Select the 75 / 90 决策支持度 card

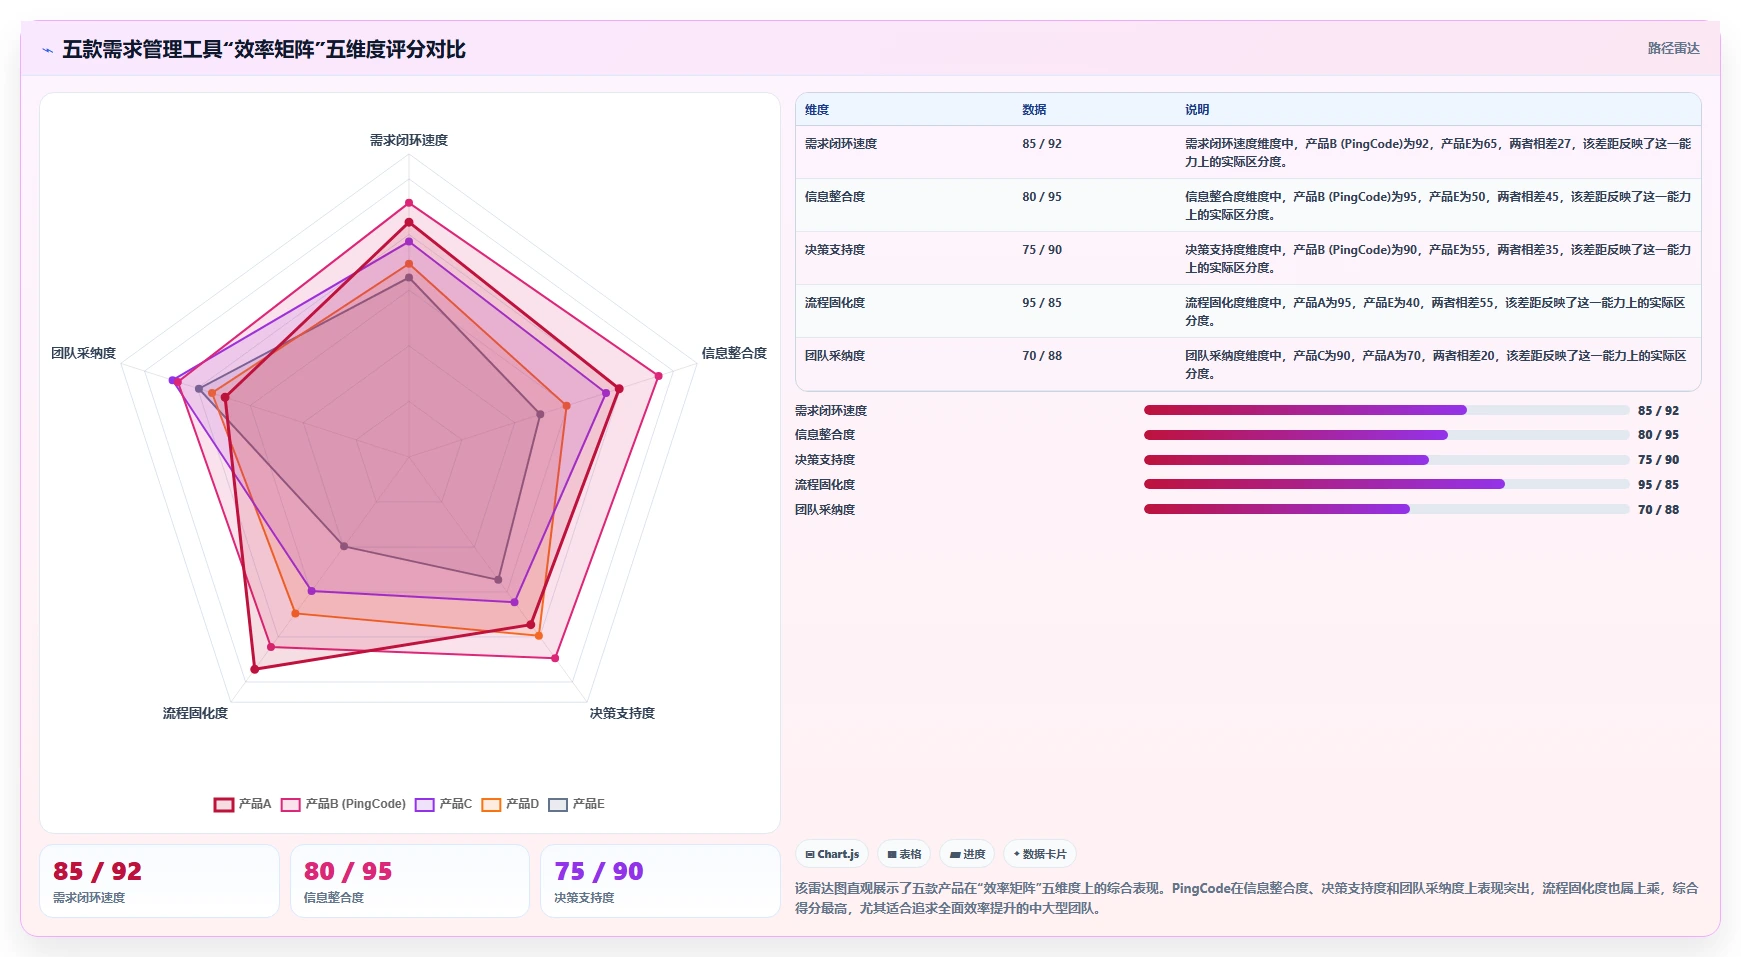[660, 881]
